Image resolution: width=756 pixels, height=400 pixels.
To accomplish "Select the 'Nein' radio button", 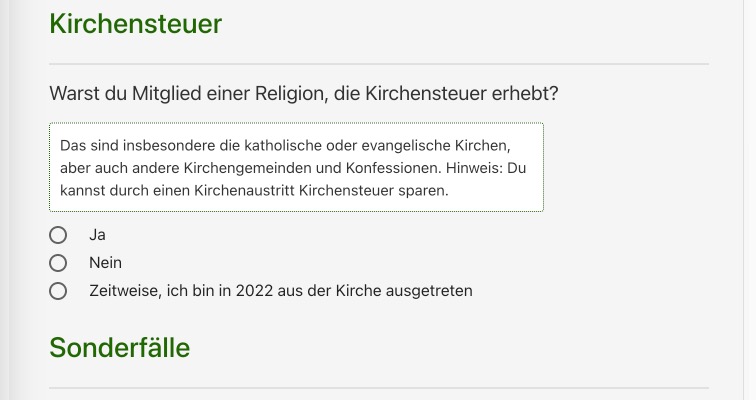I will click(x=58, y=263).
